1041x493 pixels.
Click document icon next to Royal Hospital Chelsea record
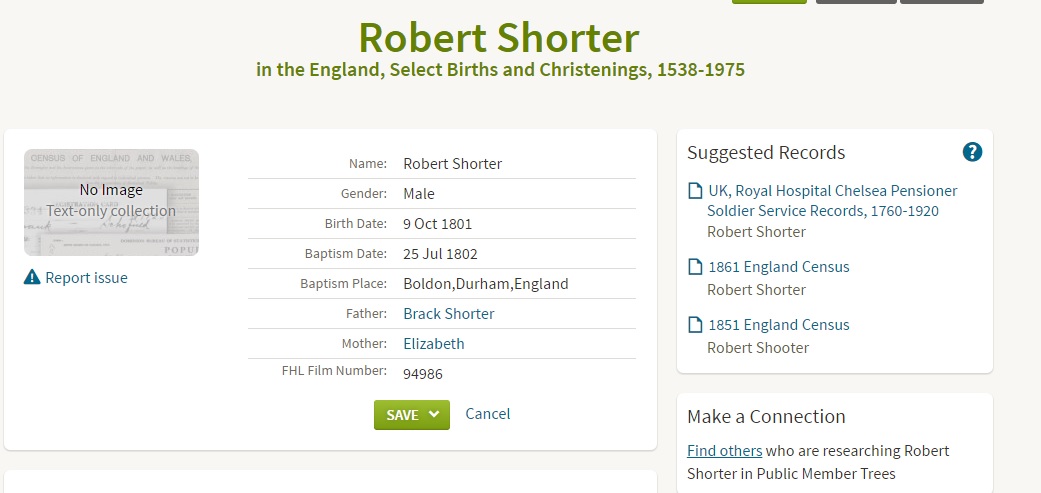point(695,191)
